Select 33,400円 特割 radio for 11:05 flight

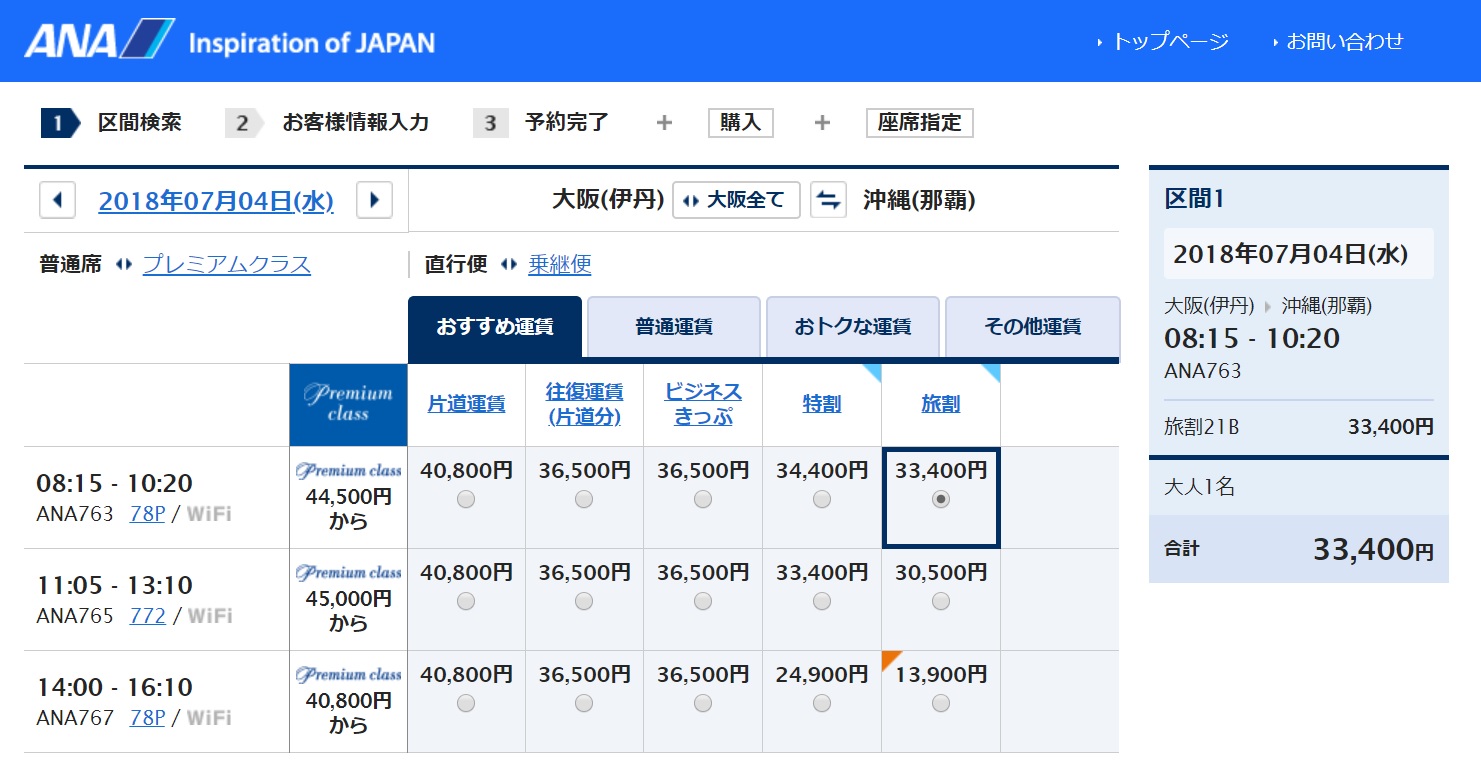(822, 601)
